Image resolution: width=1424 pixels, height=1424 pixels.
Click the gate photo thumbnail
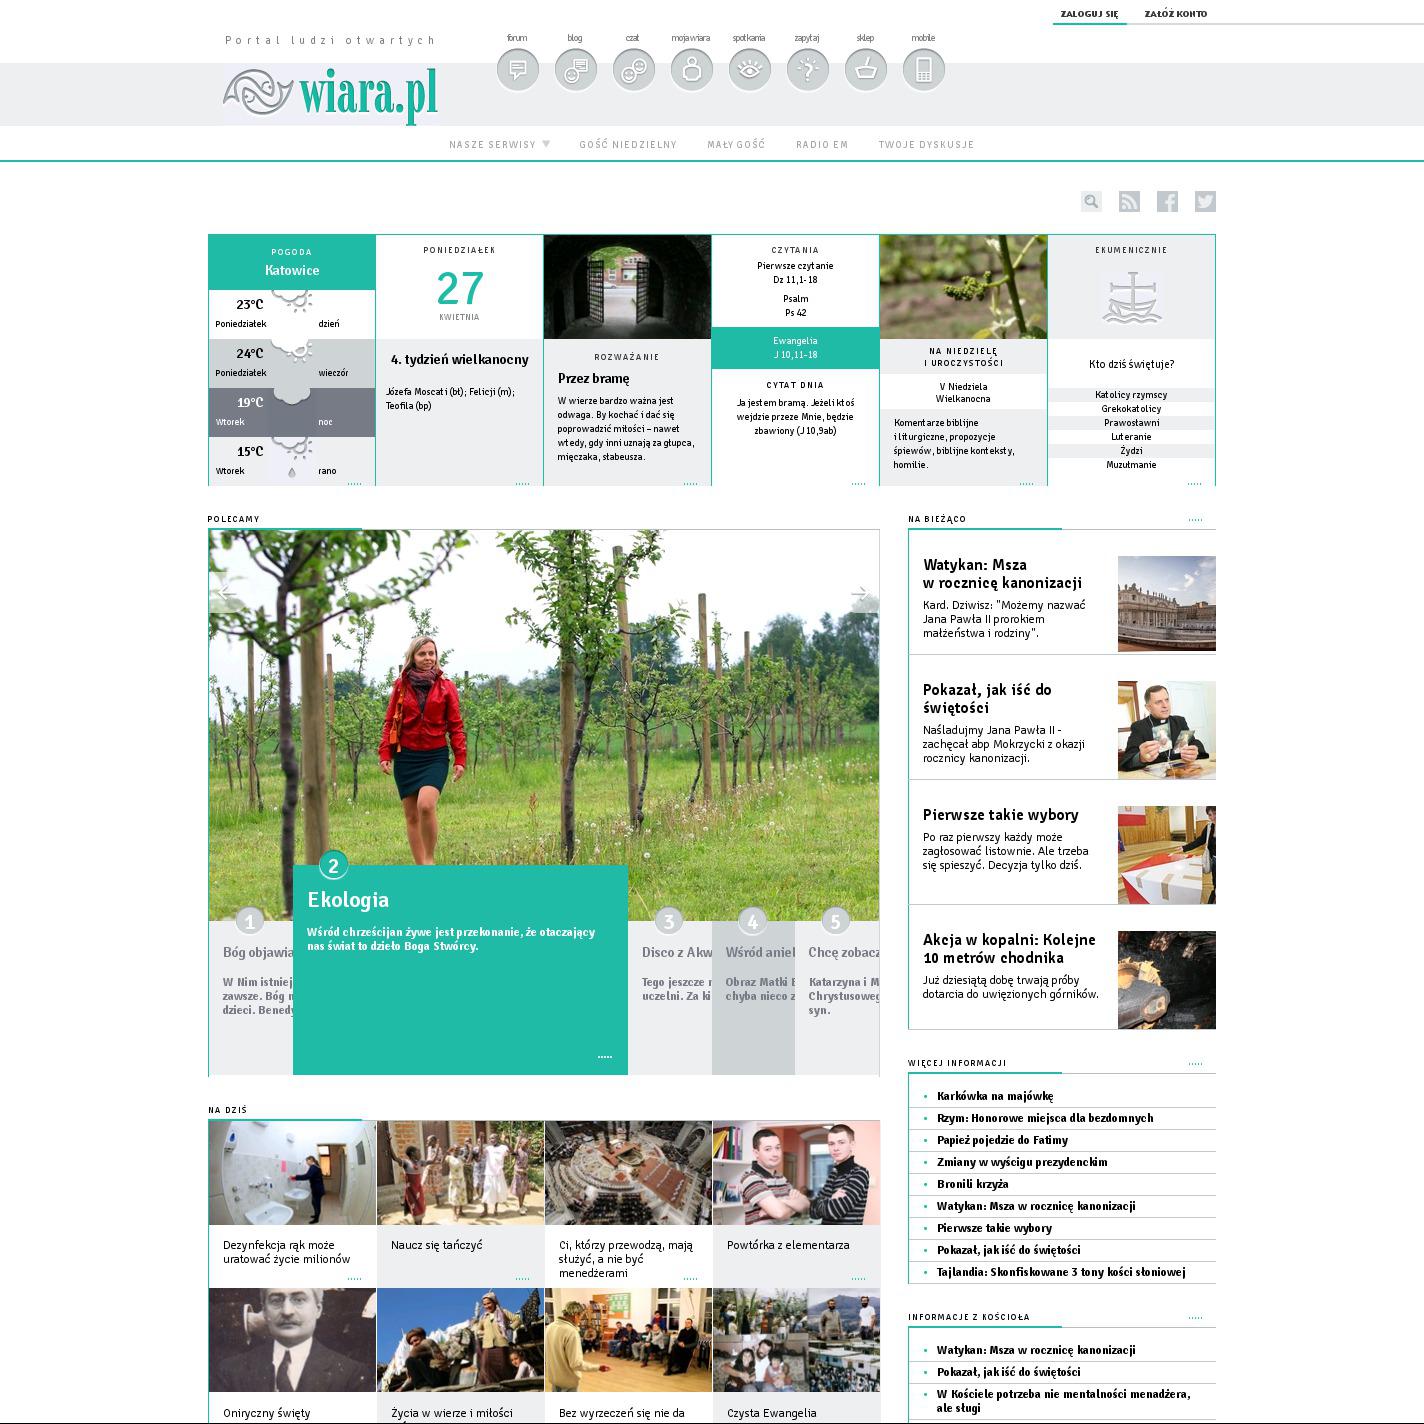coord(627,287)
